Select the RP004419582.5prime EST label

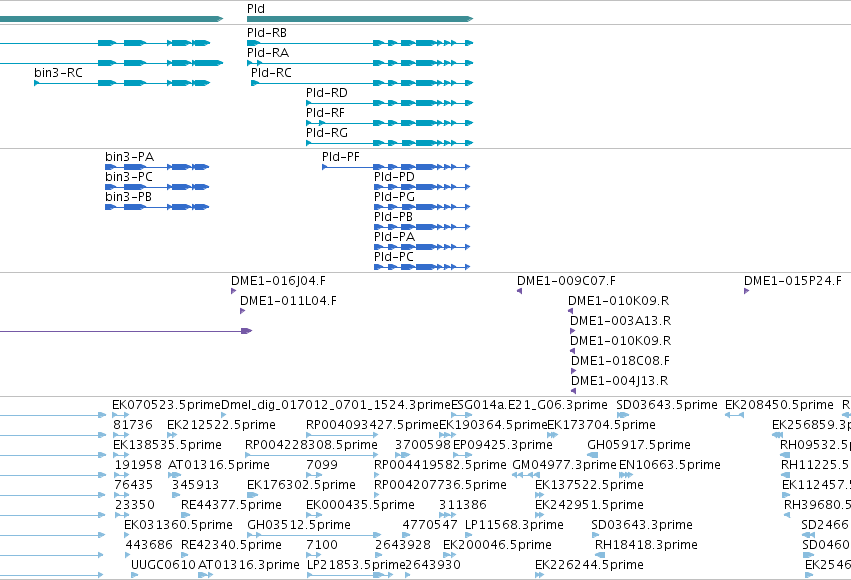(440, 466)
